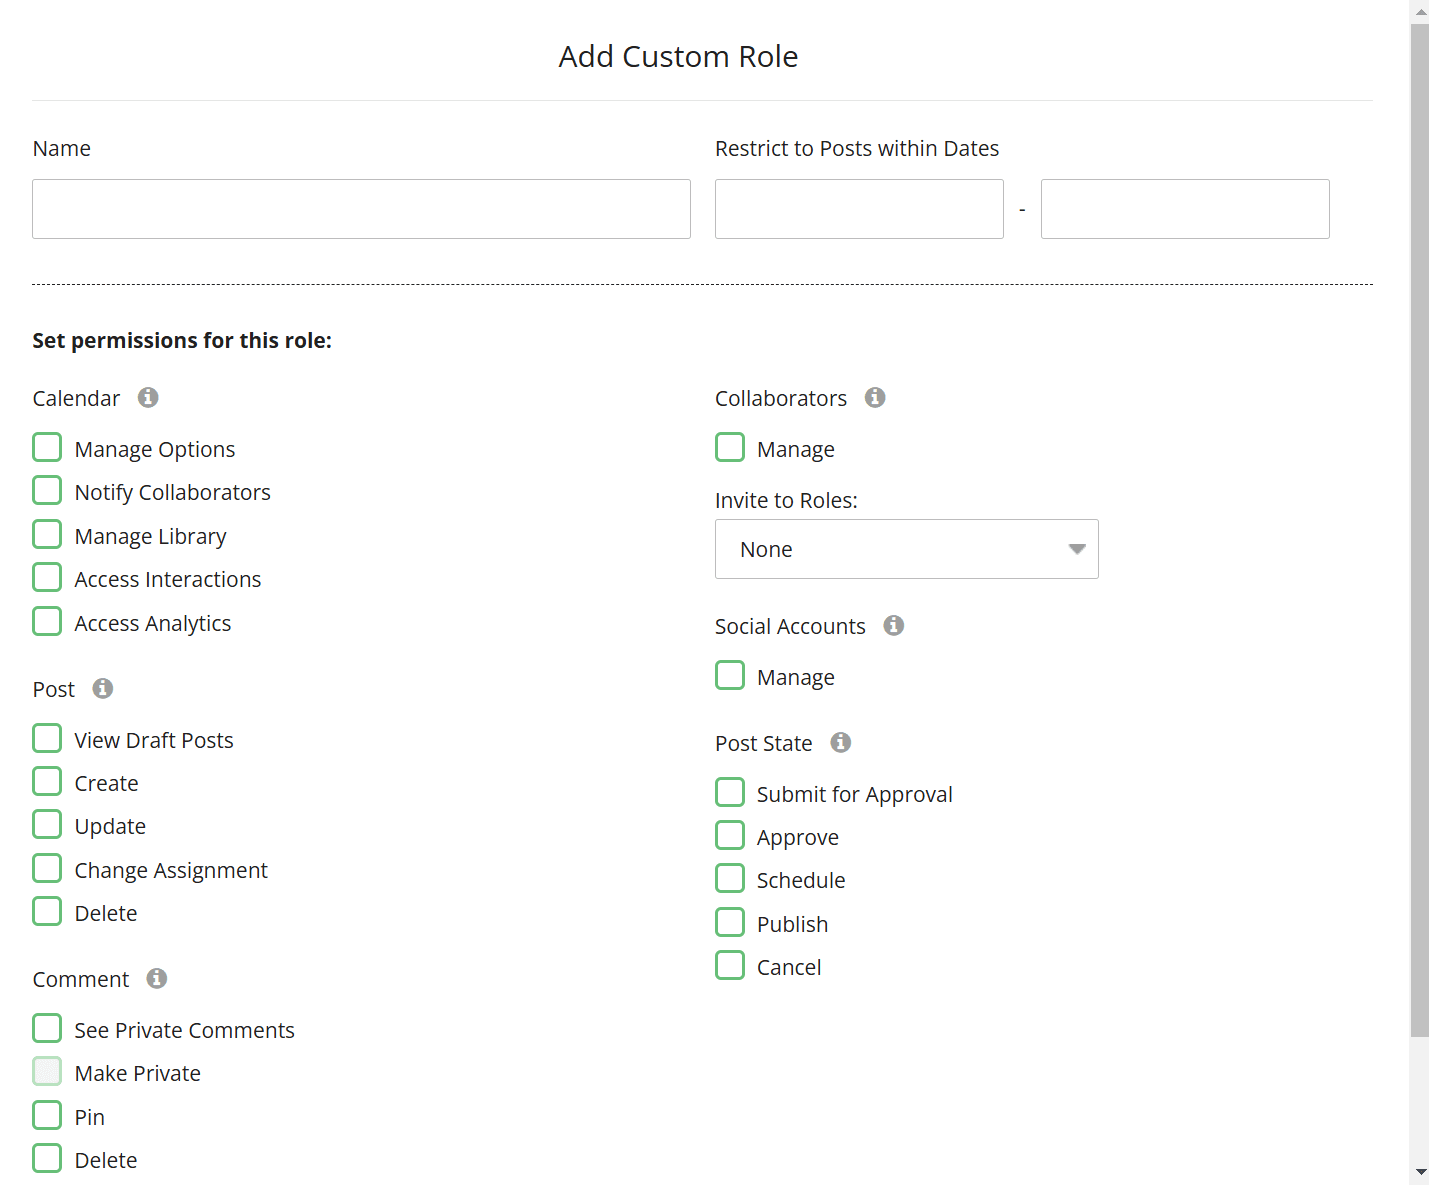Click 'Restrict to Posts within Dates' label

coord(857,149)
